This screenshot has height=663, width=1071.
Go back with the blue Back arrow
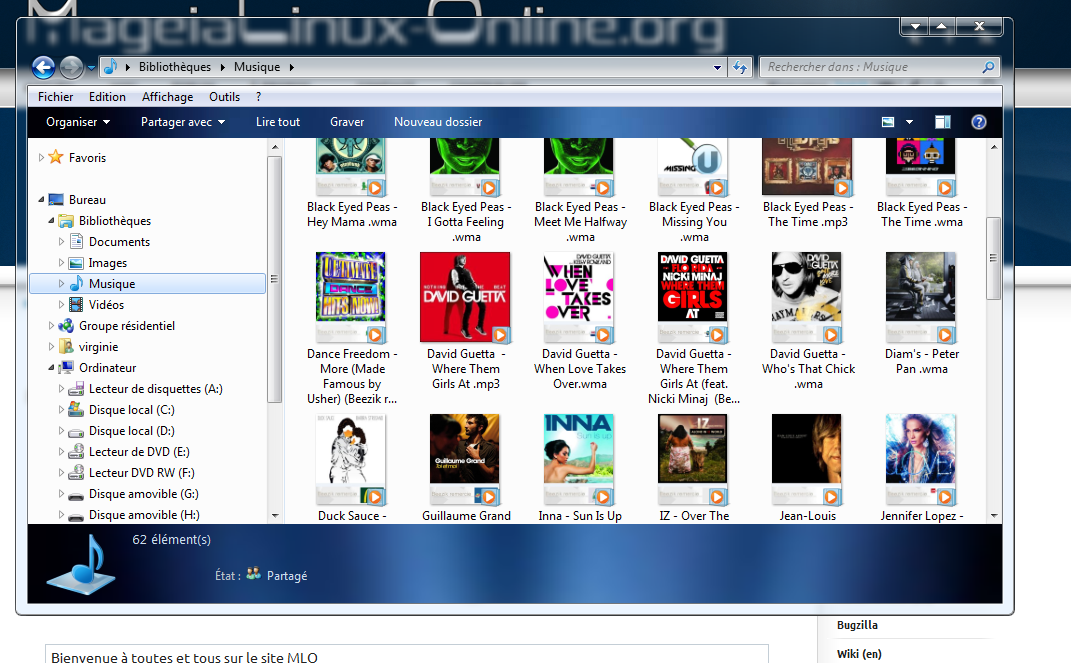(x=43, y=67)
